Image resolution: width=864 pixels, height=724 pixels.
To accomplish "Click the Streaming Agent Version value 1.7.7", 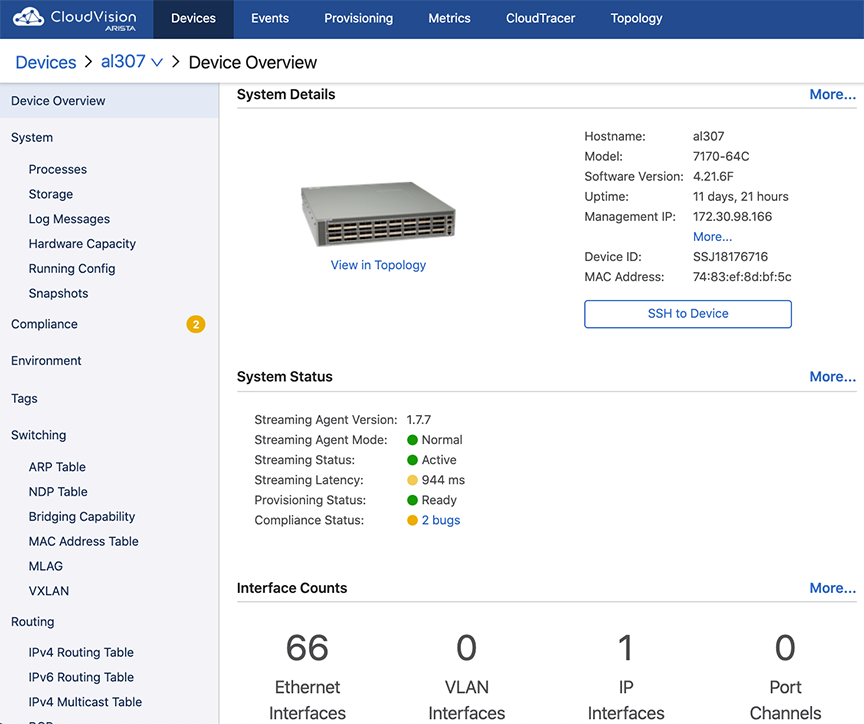I will pos(419,420).
